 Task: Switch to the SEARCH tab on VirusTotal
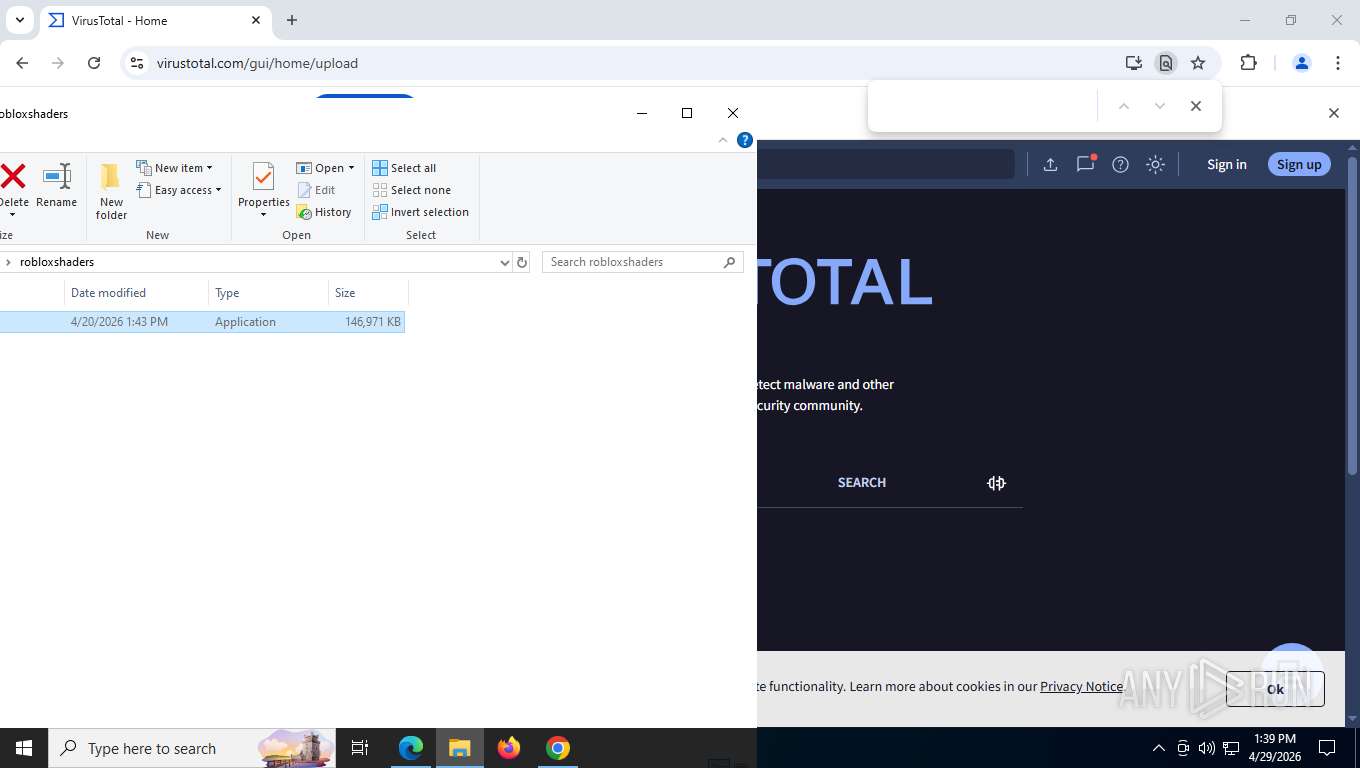[x=862, y=482]
